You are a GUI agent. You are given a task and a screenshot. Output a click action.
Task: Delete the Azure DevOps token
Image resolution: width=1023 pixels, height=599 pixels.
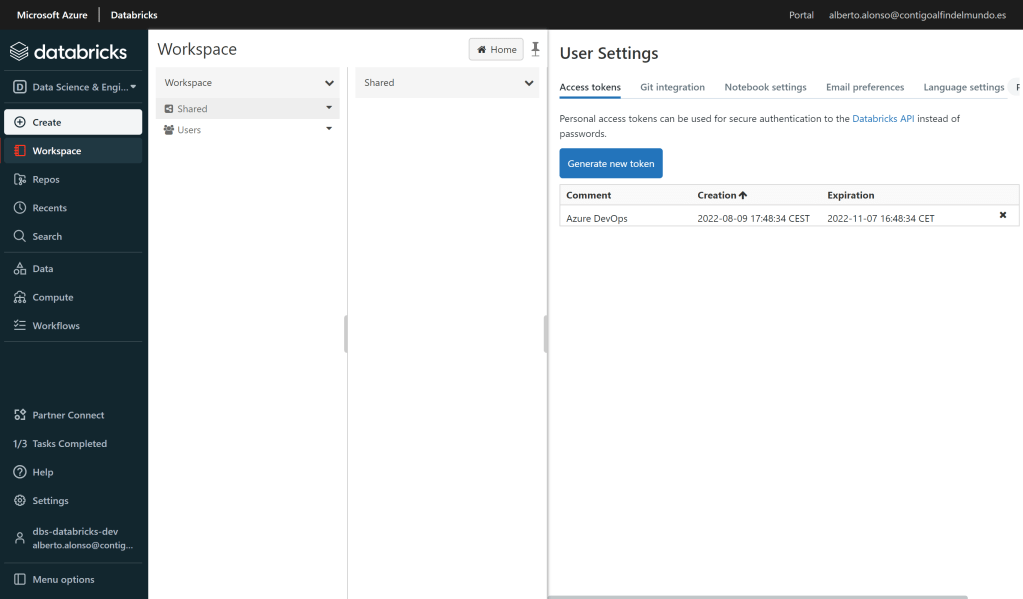tap(1003, 216)
